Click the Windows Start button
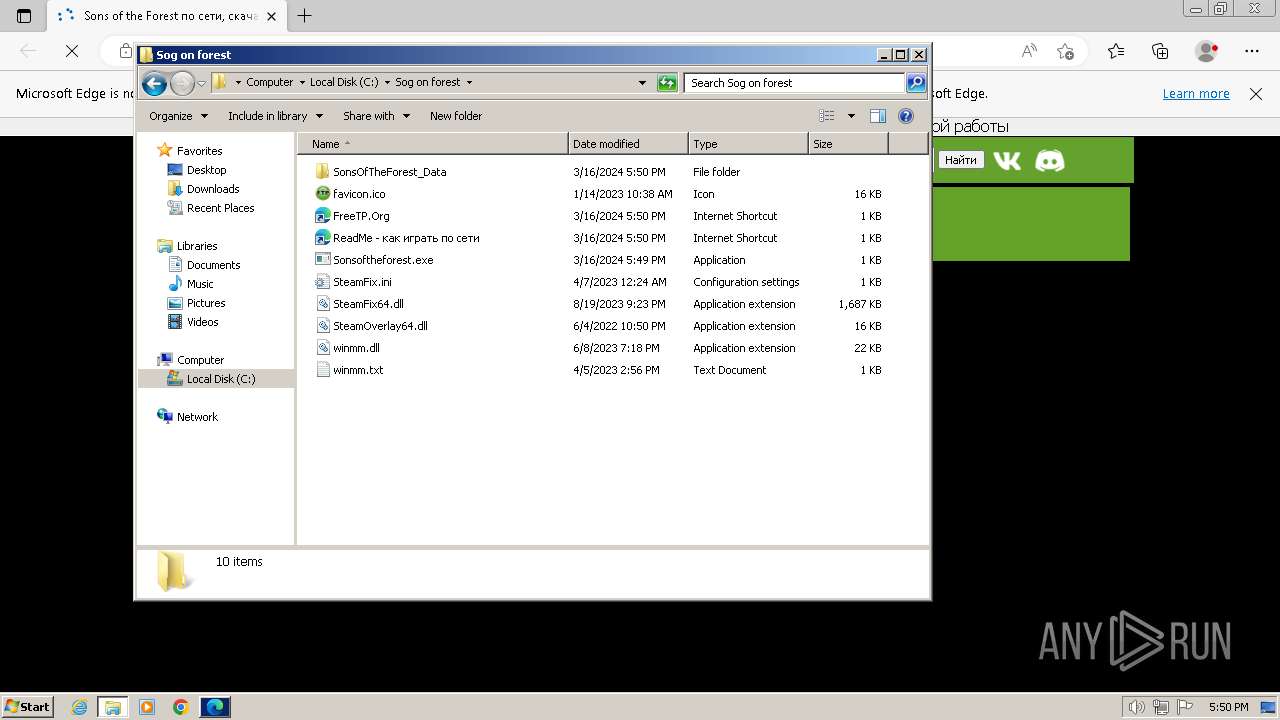The height and width of the screenshot is (720, 1280). coord(27,706)
